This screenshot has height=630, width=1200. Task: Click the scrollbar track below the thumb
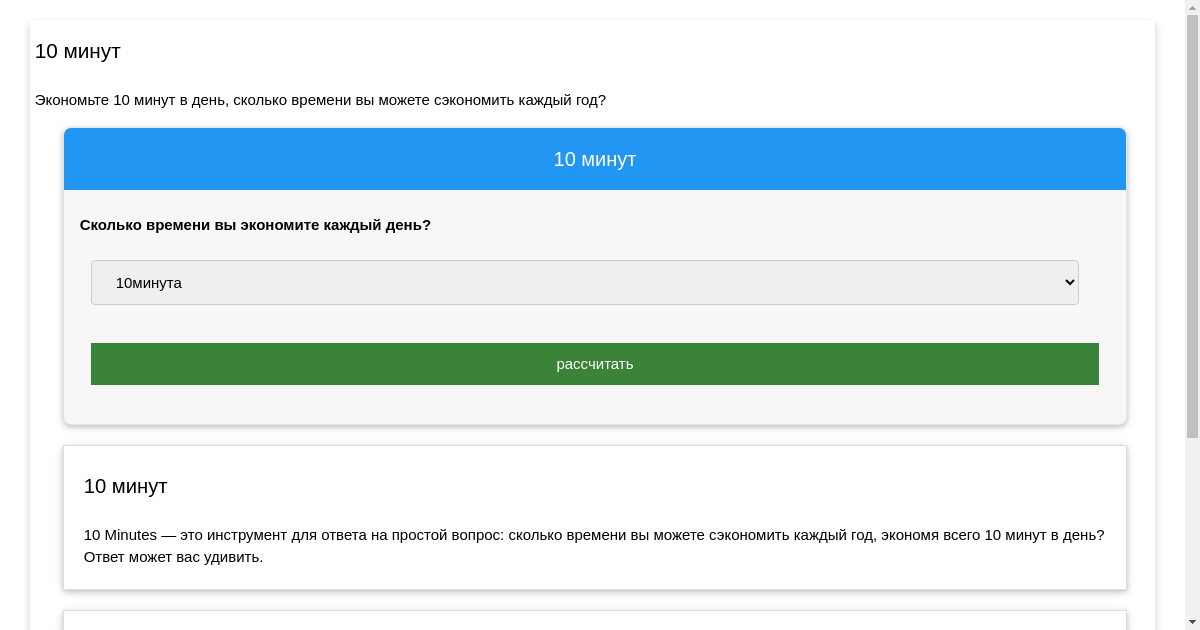[1192, 530]
